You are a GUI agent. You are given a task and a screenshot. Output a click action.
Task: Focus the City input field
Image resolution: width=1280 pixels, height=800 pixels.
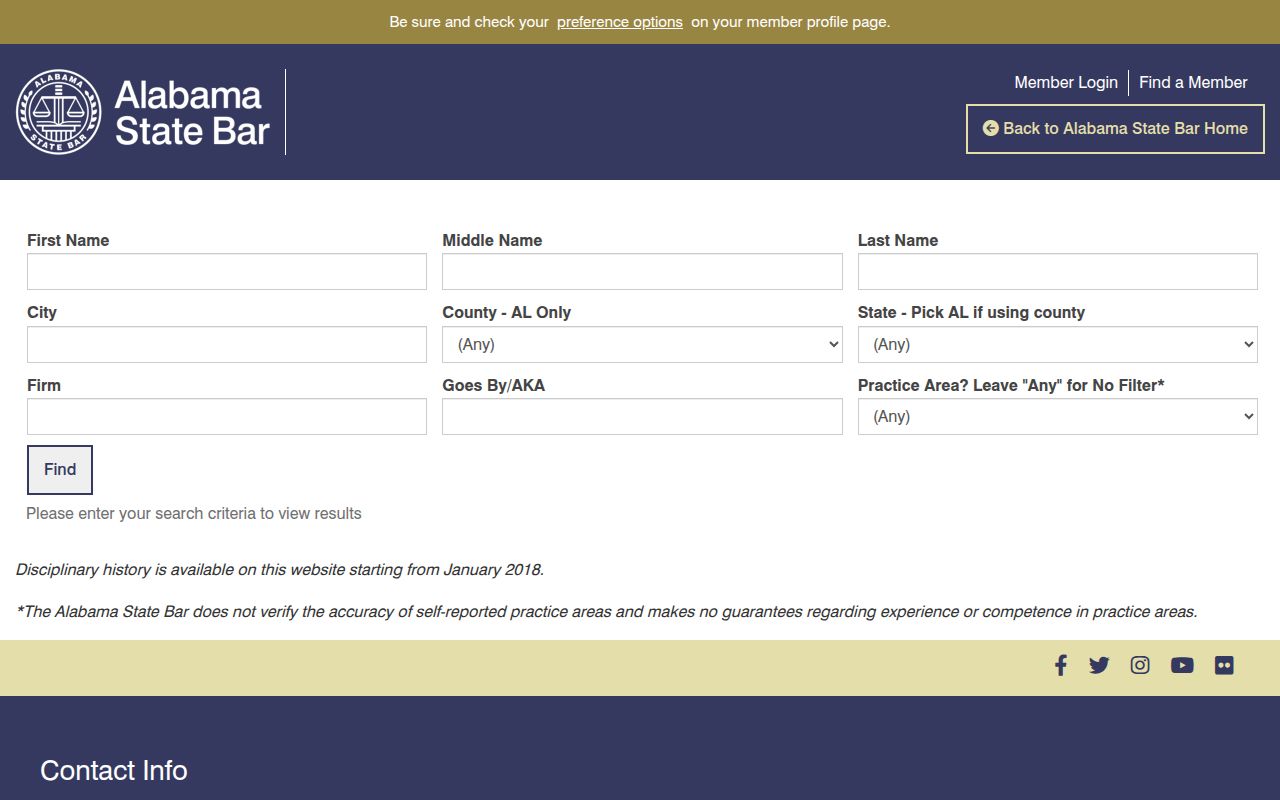pyautogui.click(x=227, y=344)
